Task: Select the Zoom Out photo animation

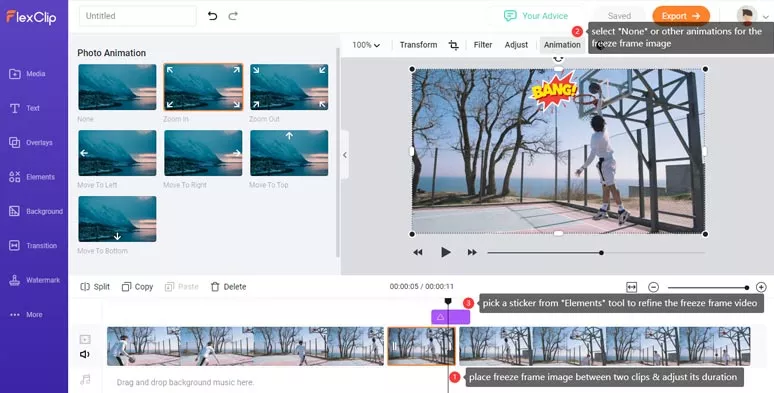Action: click(289, 87)
